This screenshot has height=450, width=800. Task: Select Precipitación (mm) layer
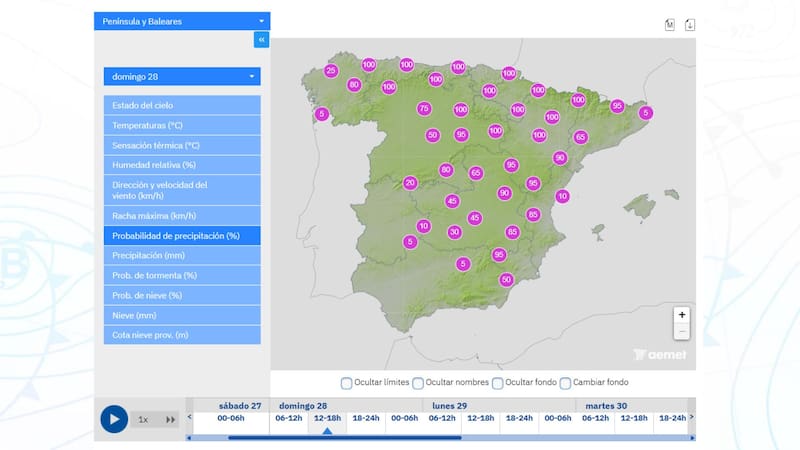click(x=182, y=255)
